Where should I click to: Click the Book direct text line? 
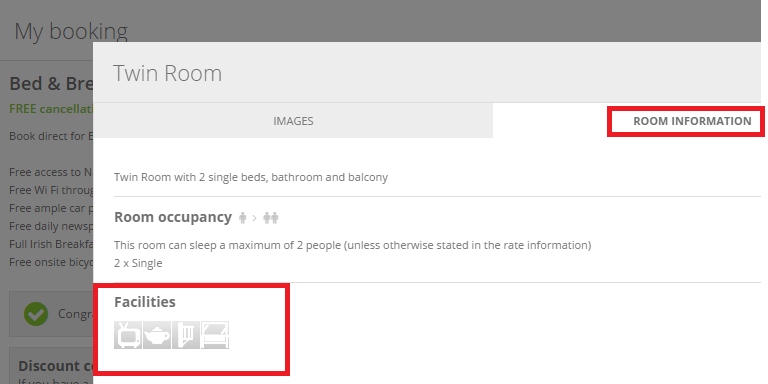(x=51, y=136)
